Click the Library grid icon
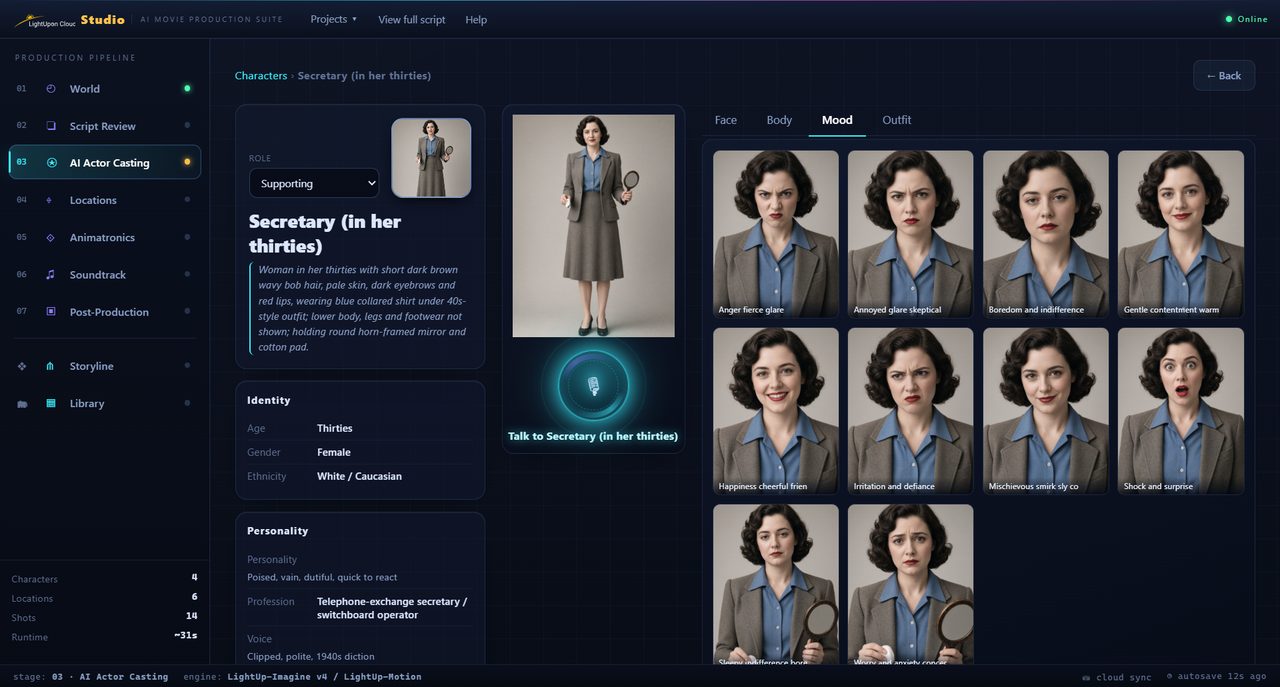The image size is (1280, 687). coord(51,404)
